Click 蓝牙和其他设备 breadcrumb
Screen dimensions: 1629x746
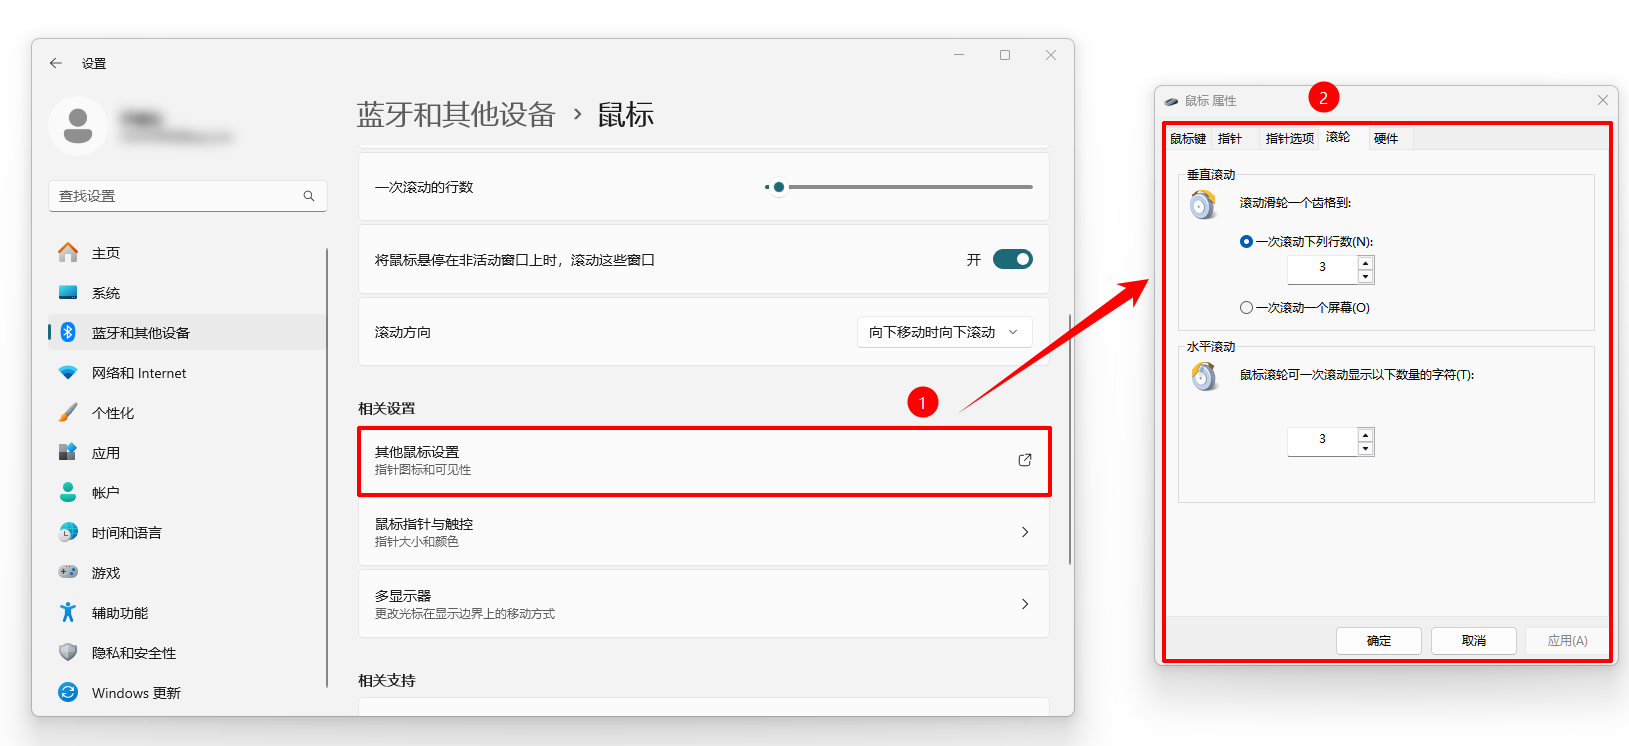coord(456,115)
